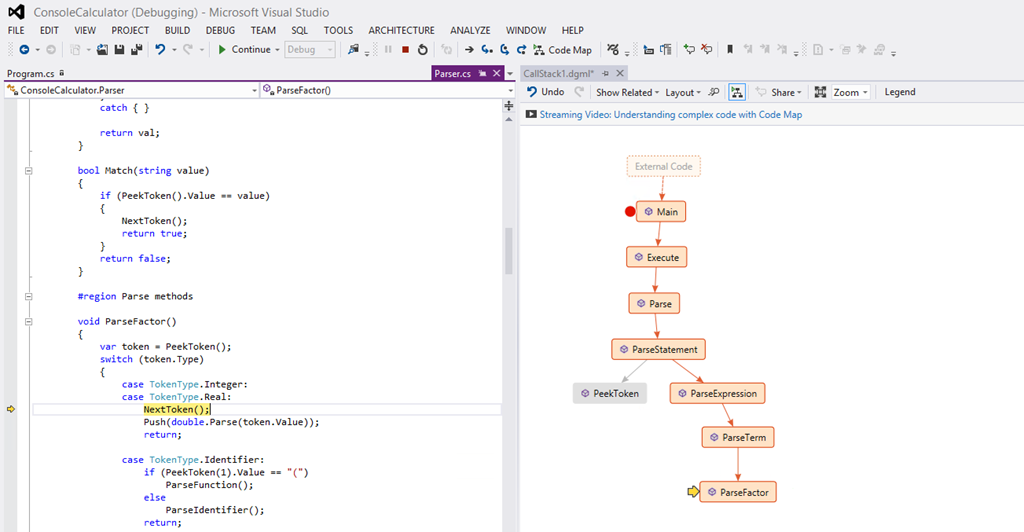Click the Restart debugging icon
This screenshot has height=532, width=1024.
(422, 49)
